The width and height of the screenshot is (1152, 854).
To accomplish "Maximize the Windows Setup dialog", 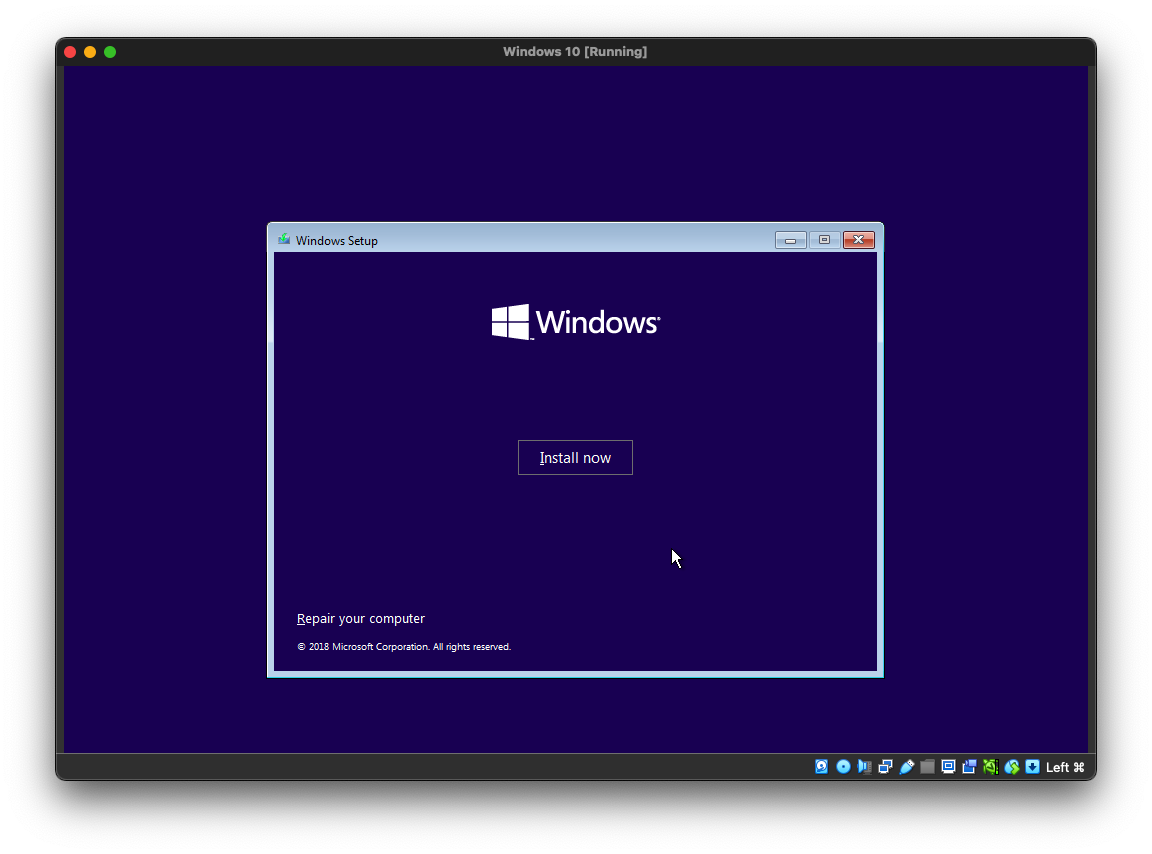I will coord(824,240).
